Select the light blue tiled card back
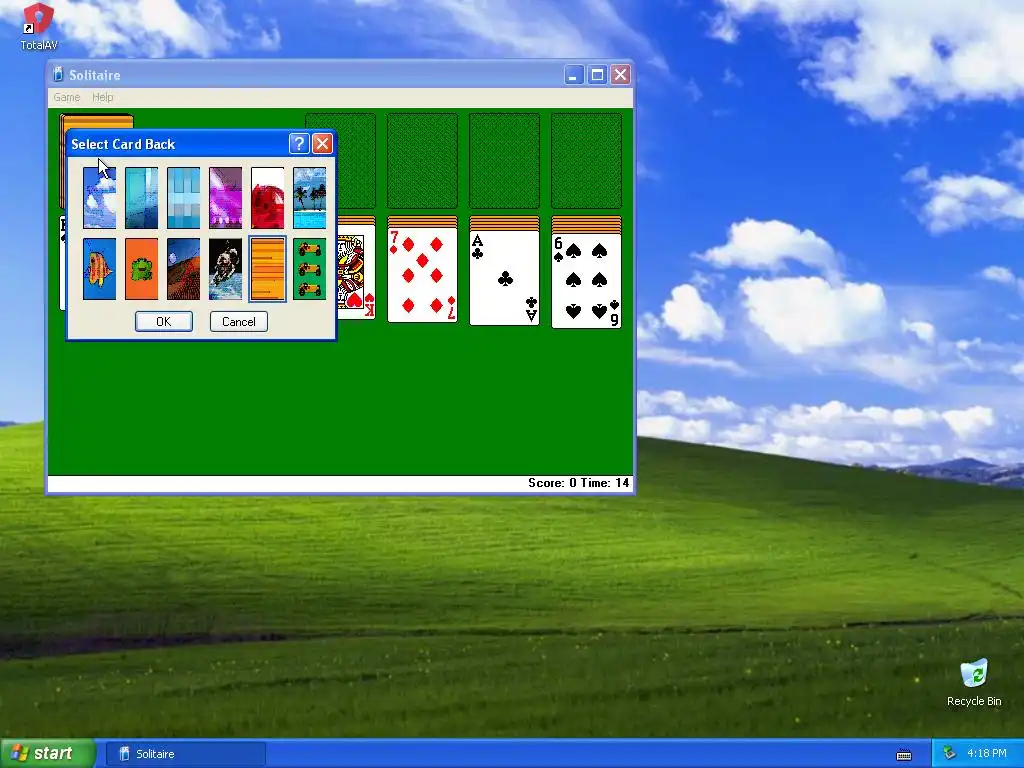The height and width of the screenshot is (768, 1024). (184, 198)
